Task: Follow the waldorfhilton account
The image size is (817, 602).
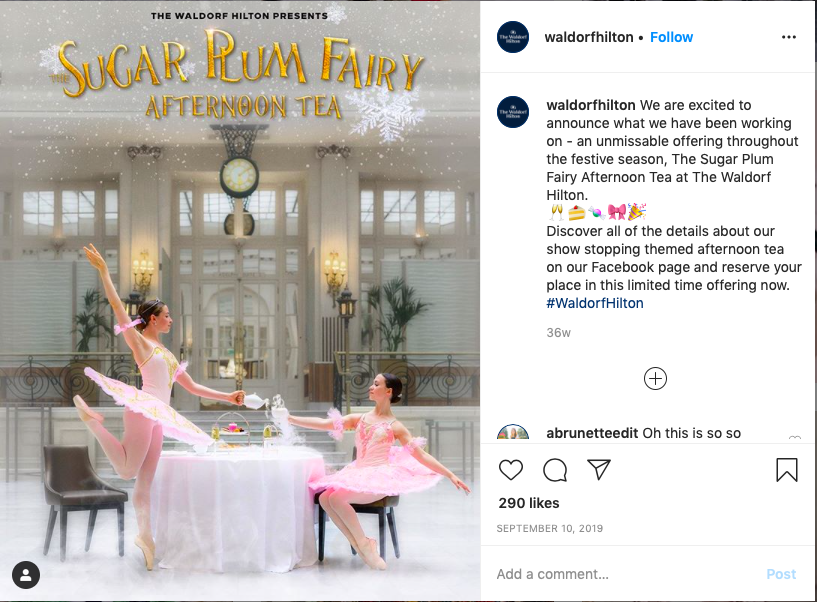Action: tap(671, 38)
